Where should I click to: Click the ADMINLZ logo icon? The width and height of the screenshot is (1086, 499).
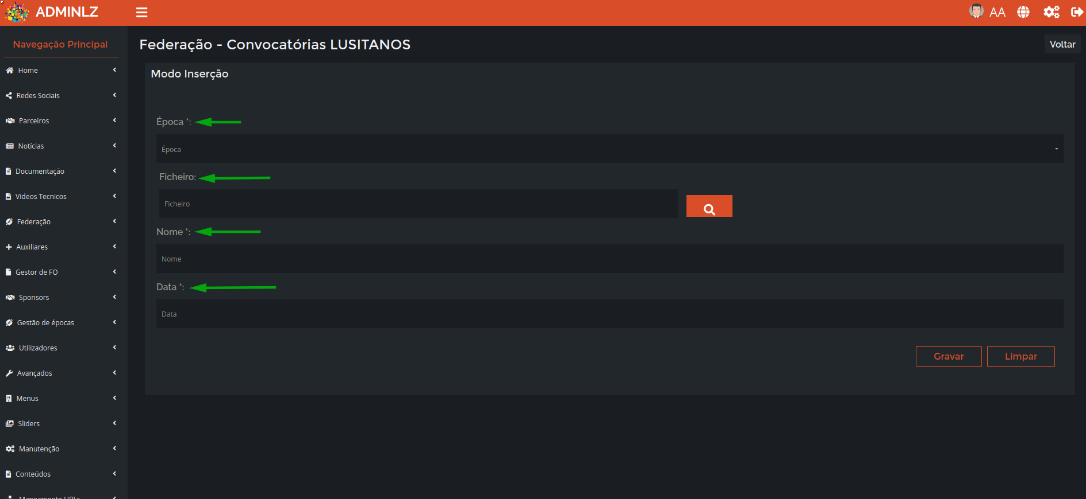point(17,12)
